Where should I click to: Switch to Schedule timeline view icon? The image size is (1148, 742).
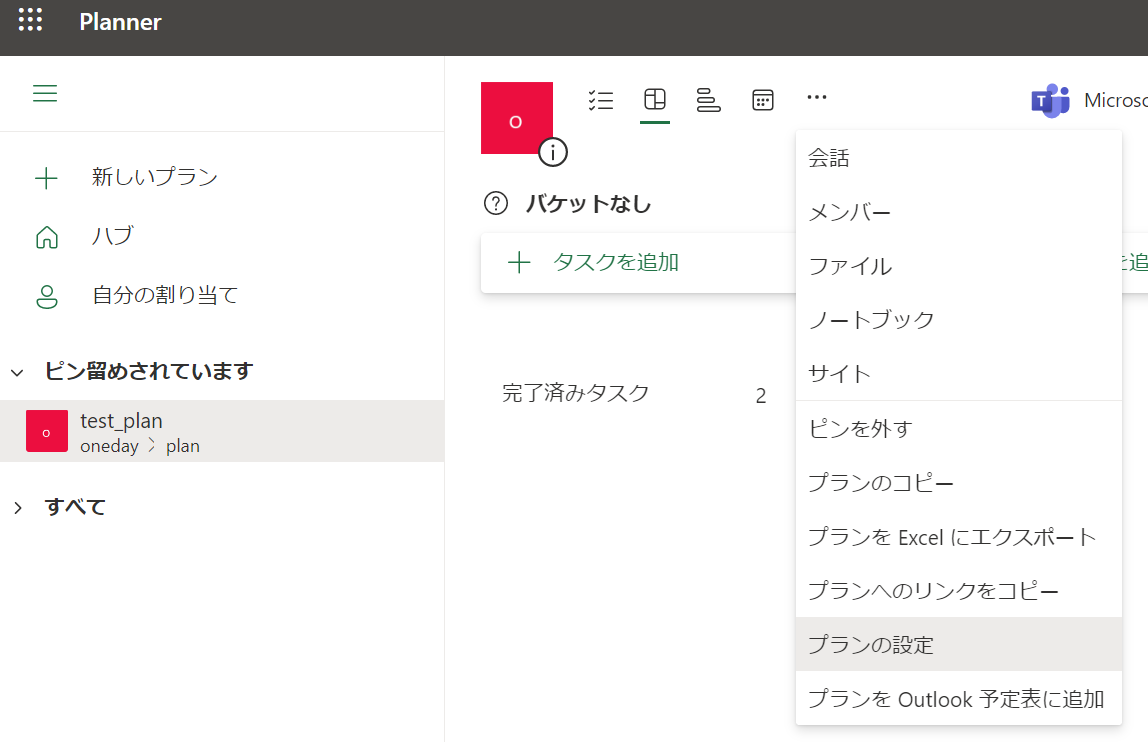tap(708, 100)
